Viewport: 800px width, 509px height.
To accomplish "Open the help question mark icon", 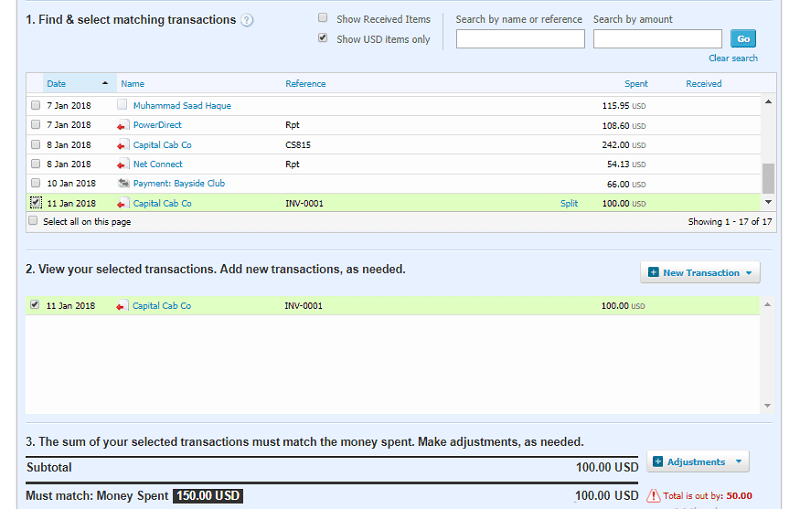I will (x=247, y=20).
